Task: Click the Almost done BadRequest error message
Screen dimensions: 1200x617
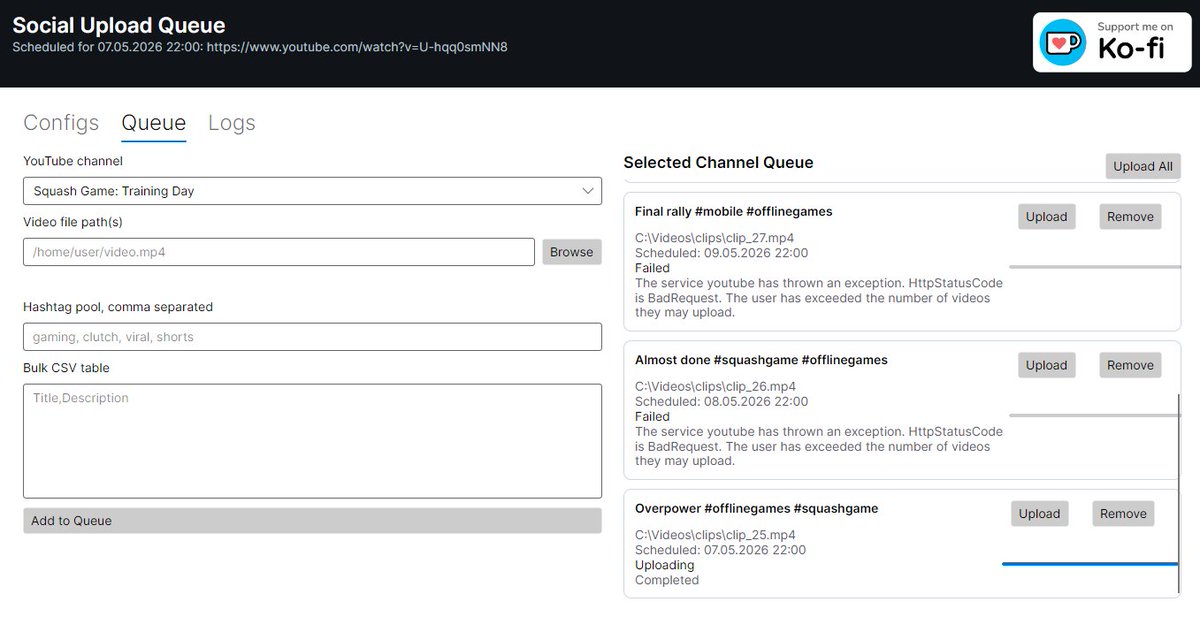Action: point(819,447)
